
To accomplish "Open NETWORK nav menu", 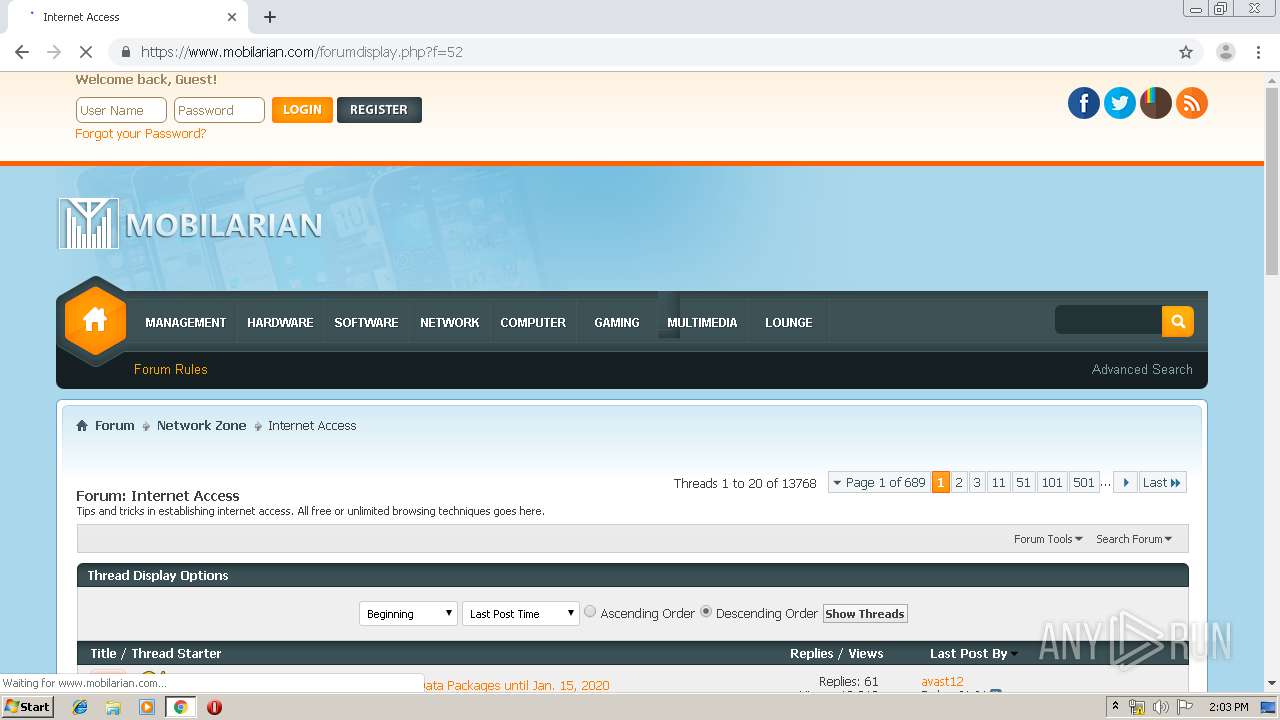I will [449, 322].
